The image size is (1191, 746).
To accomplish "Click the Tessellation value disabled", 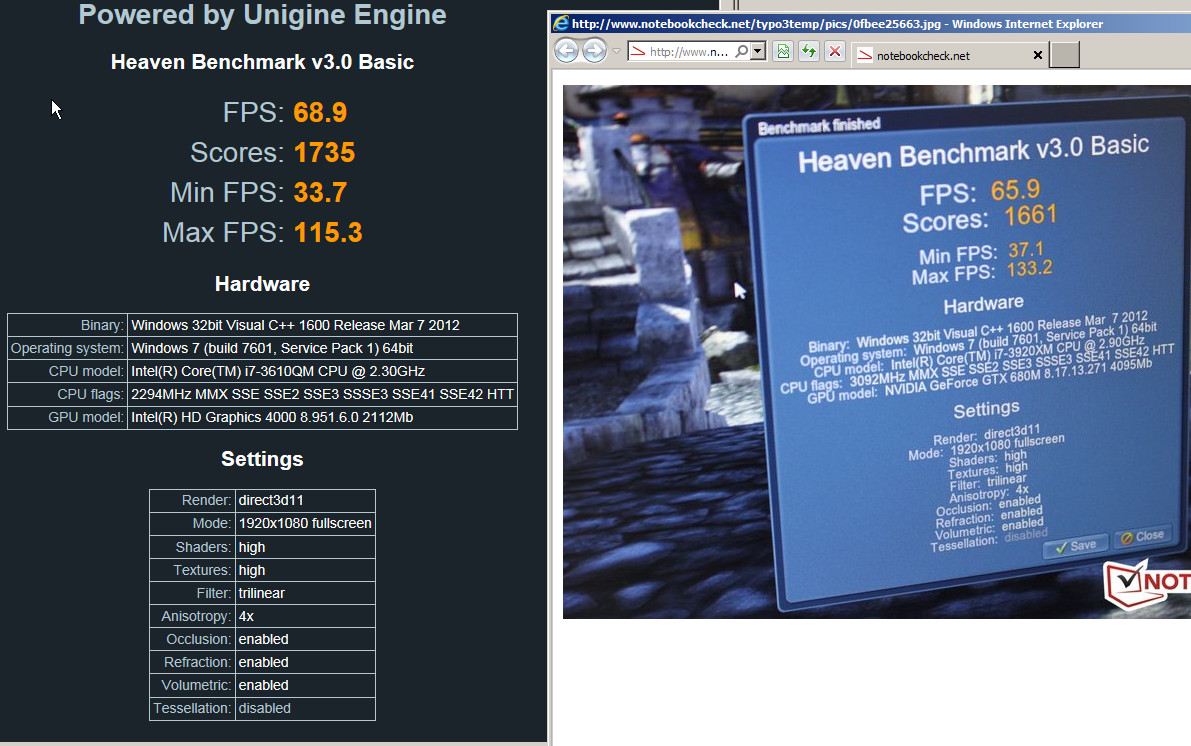I will pos(305,708).
